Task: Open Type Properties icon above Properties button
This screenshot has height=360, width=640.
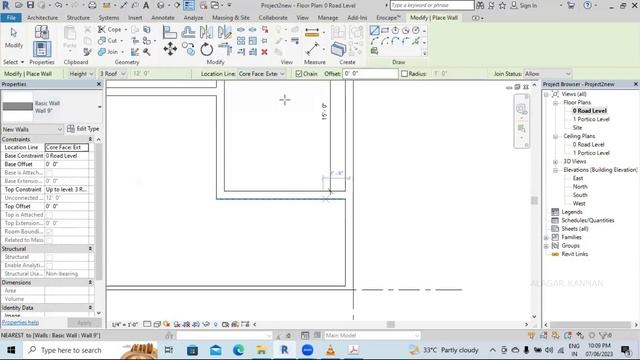Action: 42,32
